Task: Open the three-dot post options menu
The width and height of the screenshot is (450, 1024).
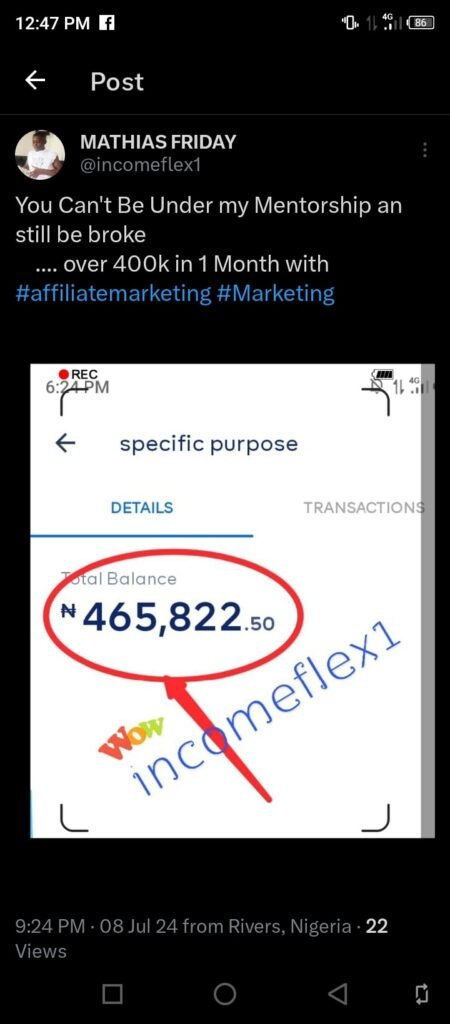Action: tap(425, 150)
